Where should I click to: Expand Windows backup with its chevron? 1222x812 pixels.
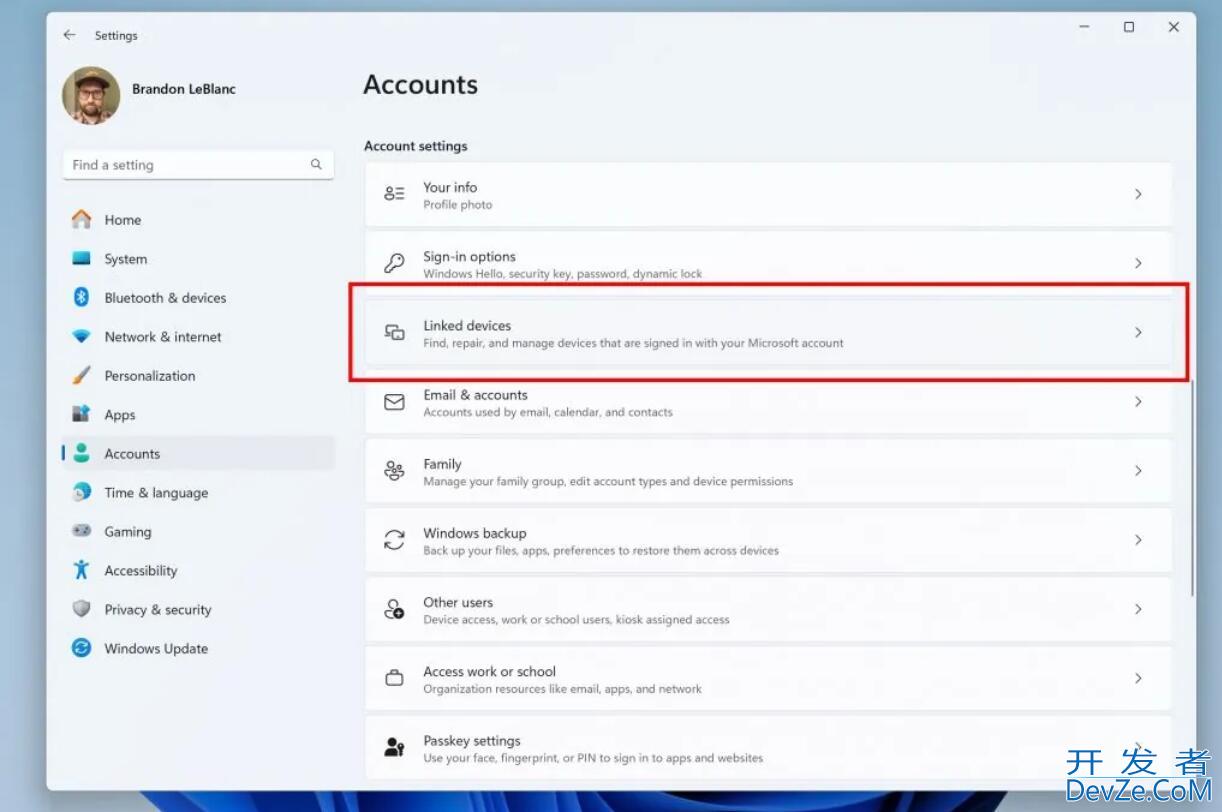pyautogui.click(x=1138, y=540)
